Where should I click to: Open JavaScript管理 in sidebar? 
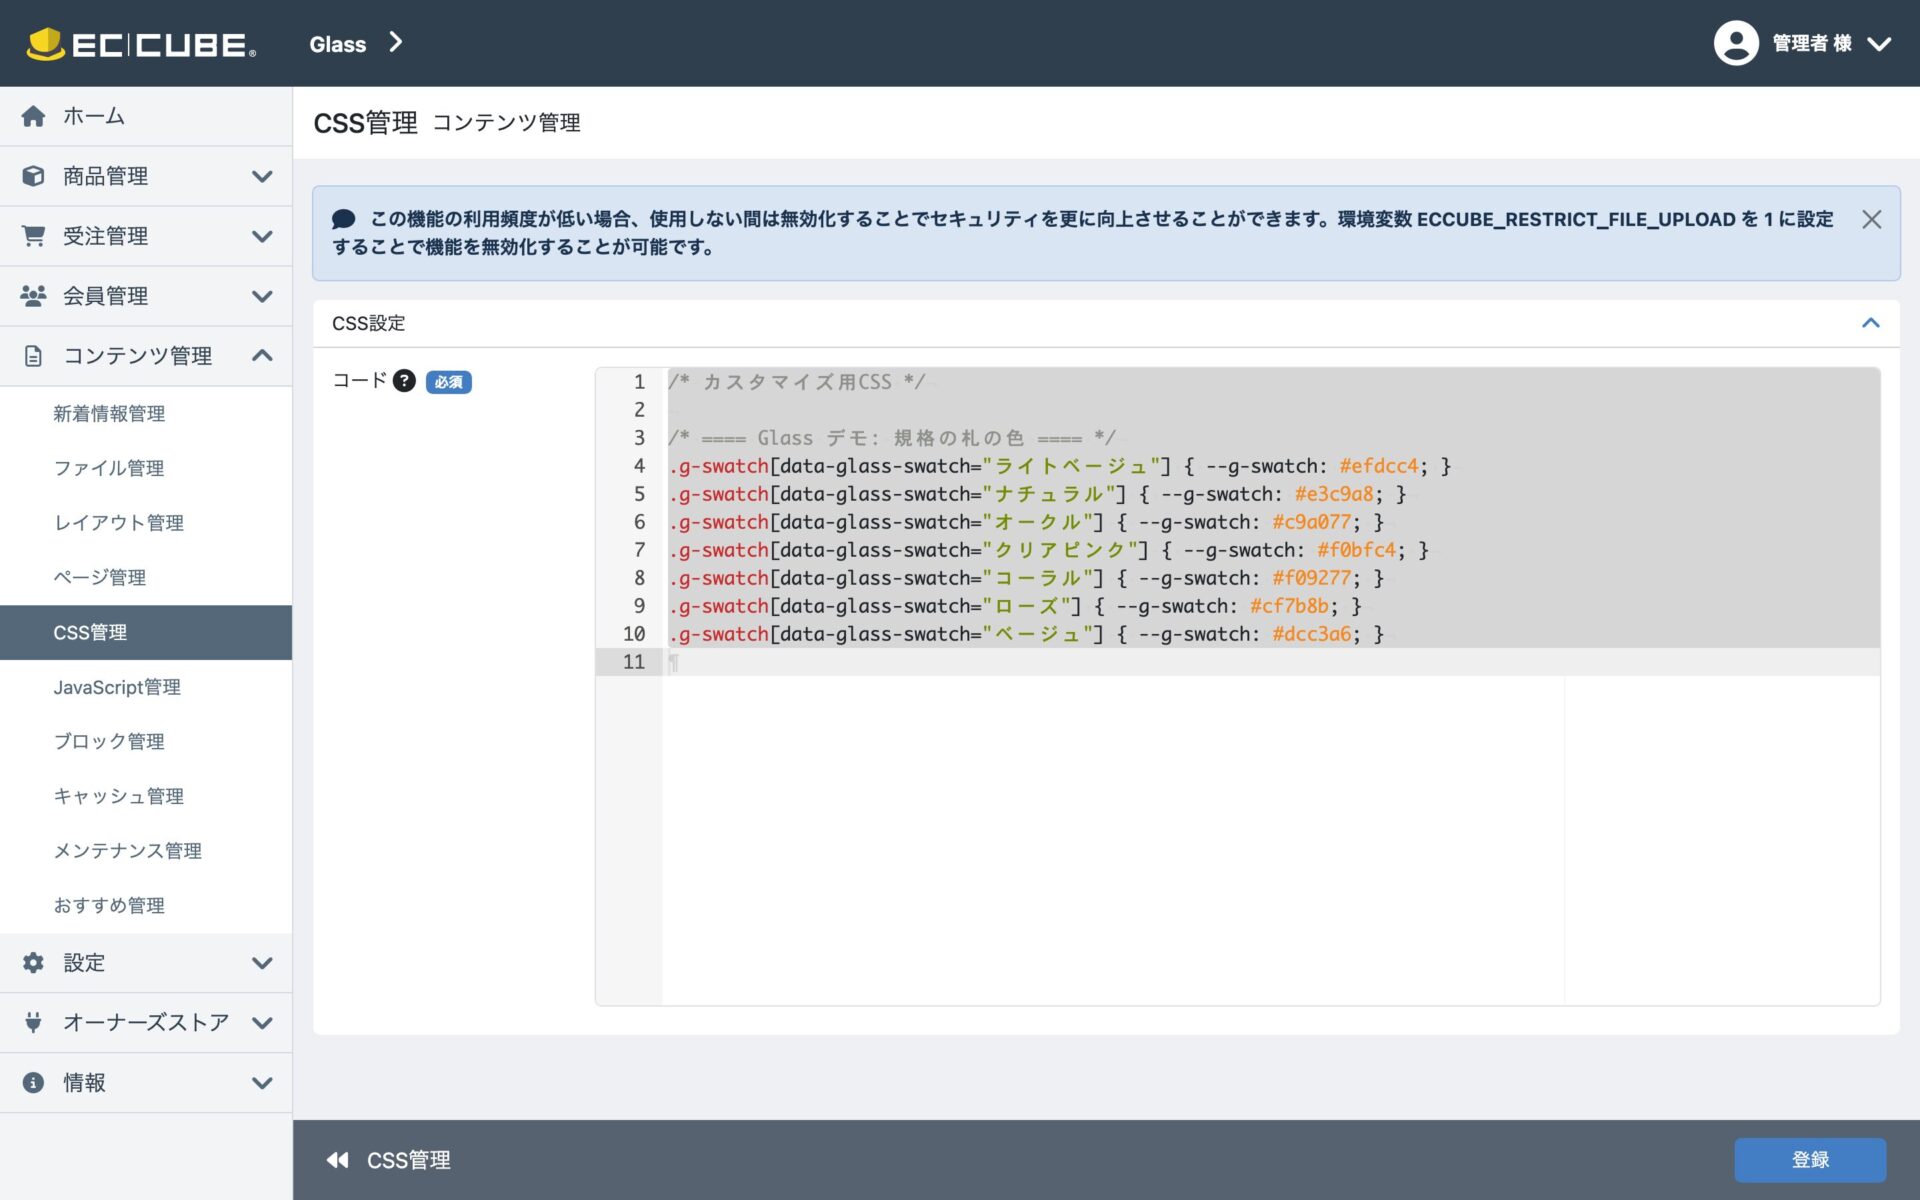[x=146, y=687]
